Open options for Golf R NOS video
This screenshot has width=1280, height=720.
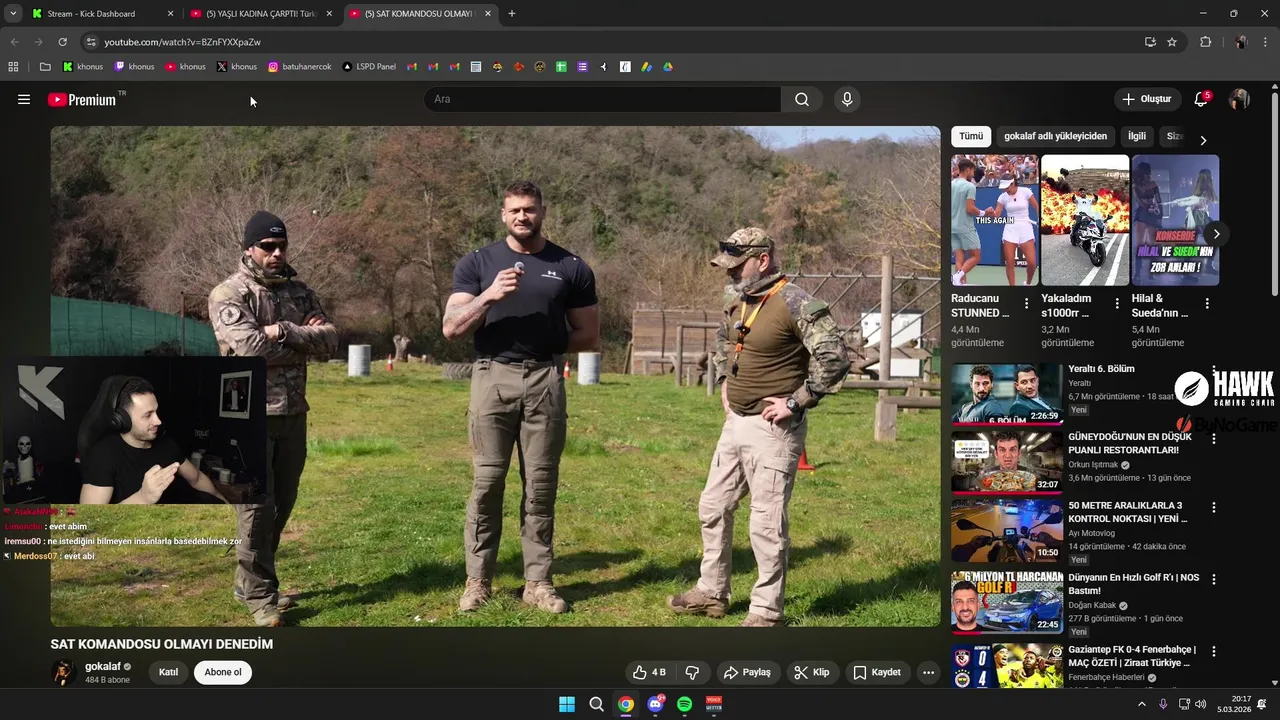coord(1214,579)
